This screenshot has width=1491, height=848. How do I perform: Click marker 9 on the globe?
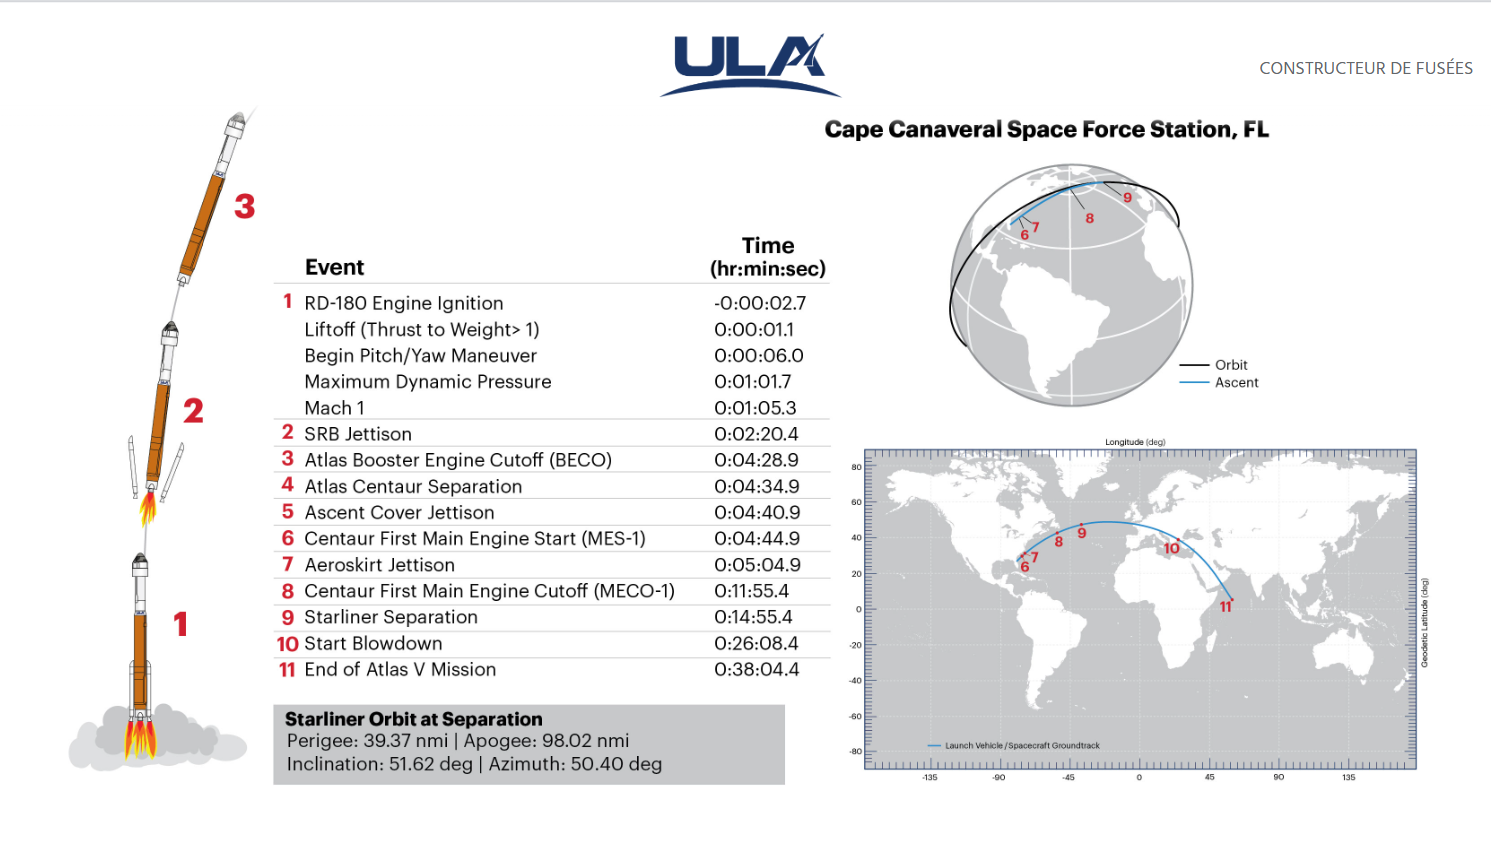[1128, 198]
